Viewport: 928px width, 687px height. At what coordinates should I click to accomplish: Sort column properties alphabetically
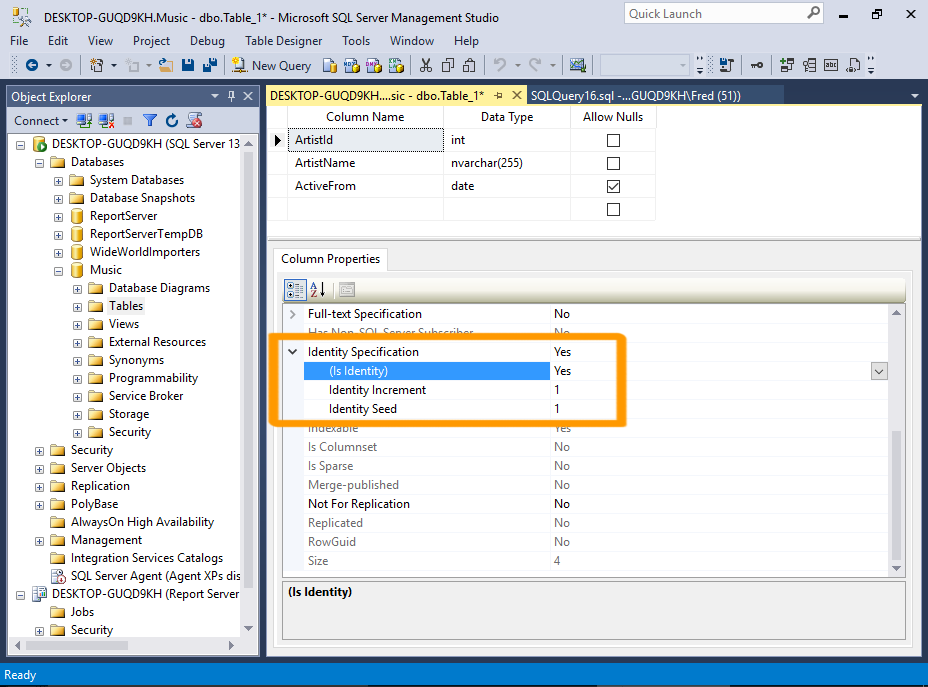[x=318, y=290]
